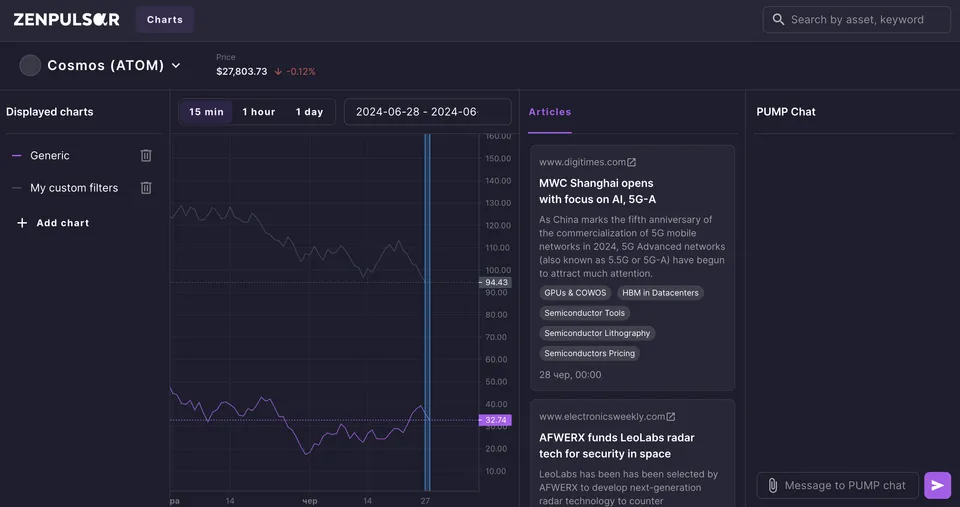
Task: Delete the Generic chart with trash icon
Action: pyautogui.click(x=146, y=156)
